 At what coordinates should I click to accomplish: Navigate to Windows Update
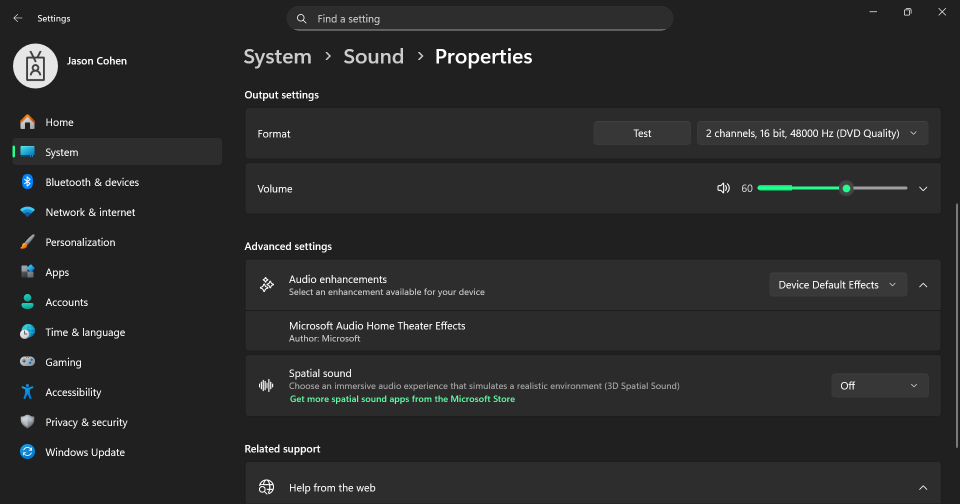click(85, 452)
